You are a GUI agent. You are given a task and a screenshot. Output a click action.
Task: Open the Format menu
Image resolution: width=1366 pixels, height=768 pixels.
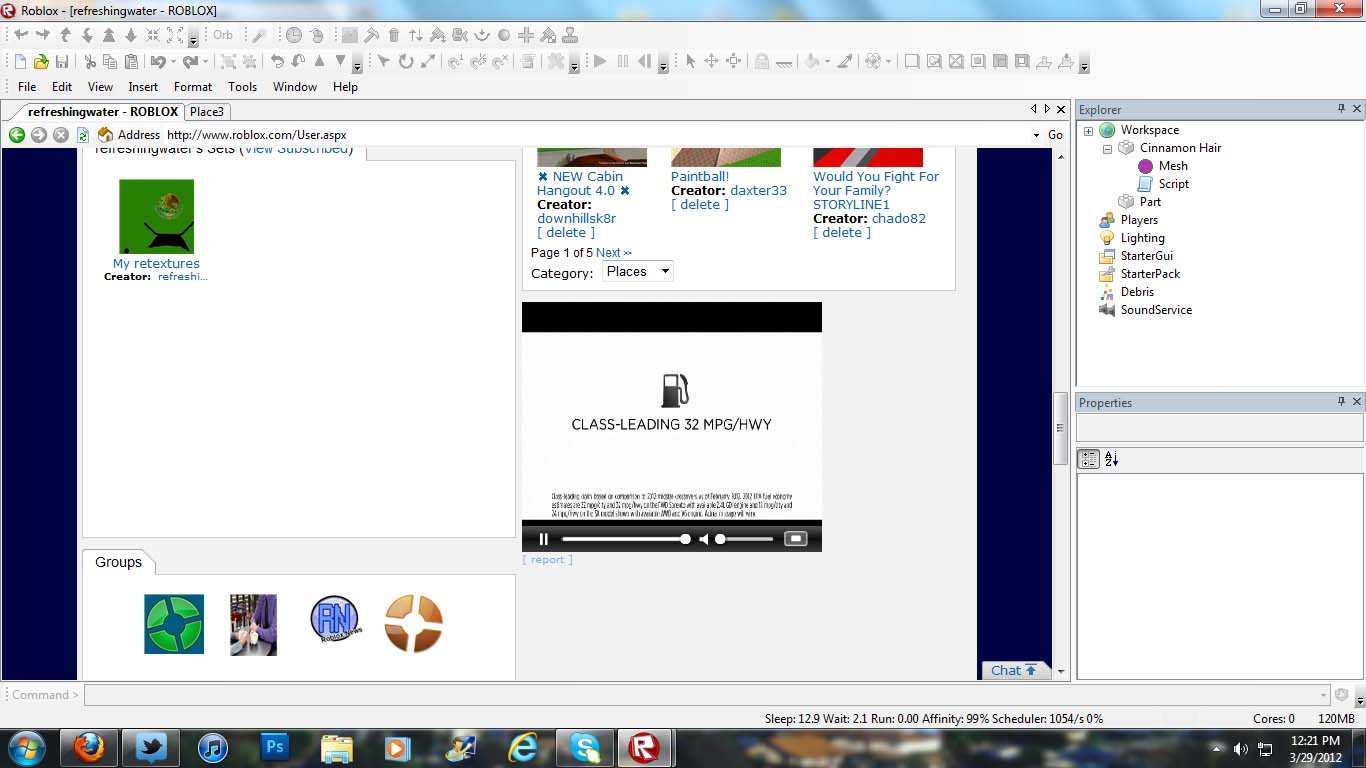[193, 87]
